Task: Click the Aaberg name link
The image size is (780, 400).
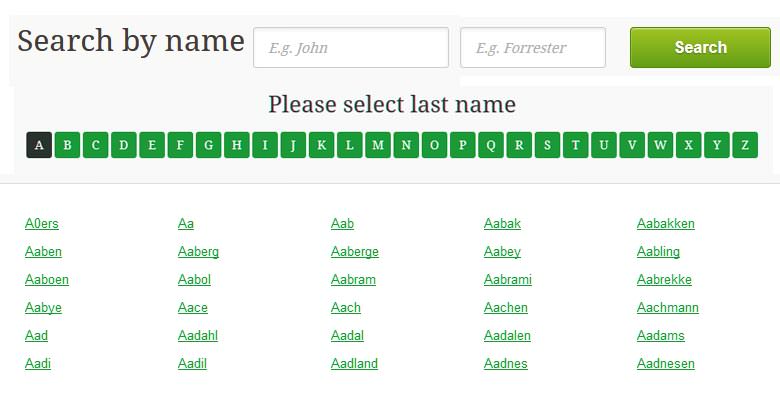Action: 198,252
